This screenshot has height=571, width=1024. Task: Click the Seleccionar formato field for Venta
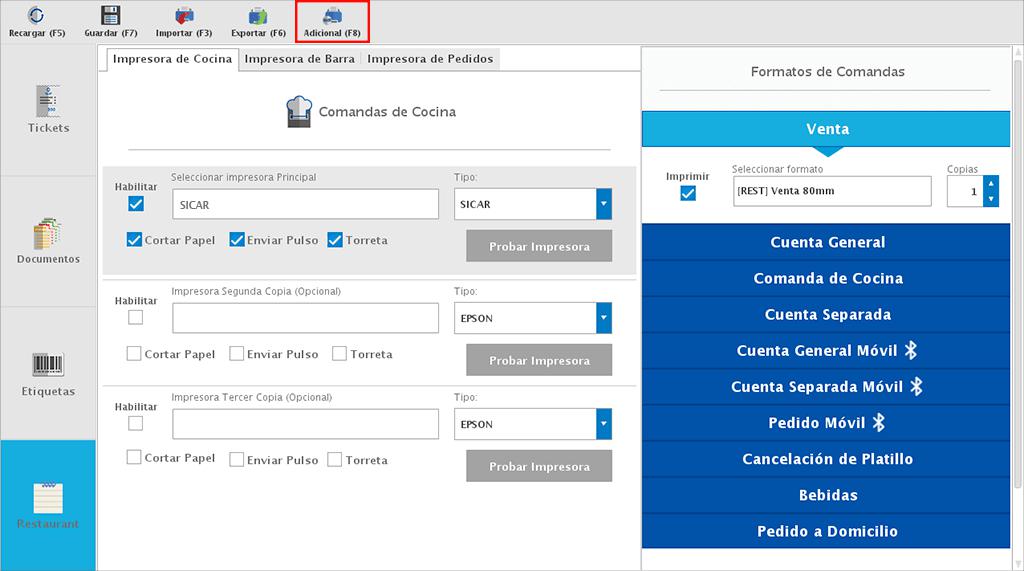(831, 191)
